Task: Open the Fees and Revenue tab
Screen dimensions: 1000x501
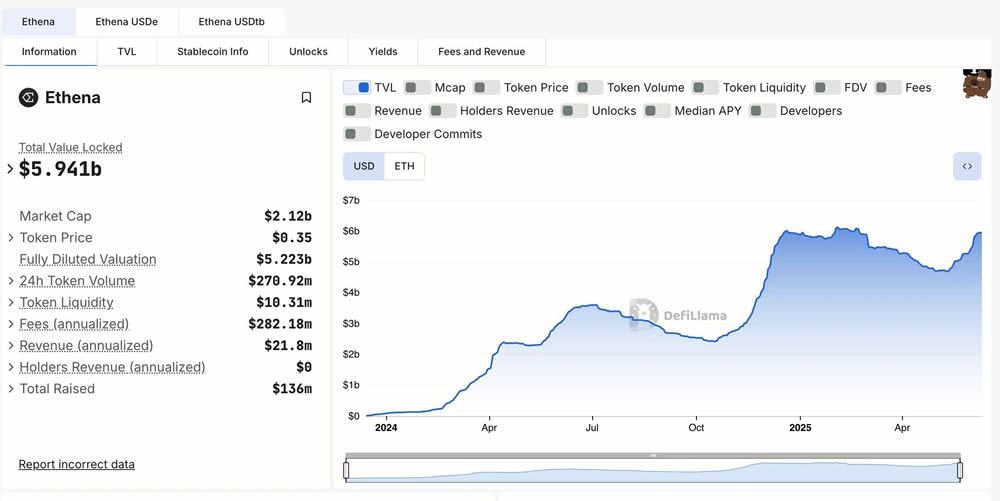Action: pos(480,52)
